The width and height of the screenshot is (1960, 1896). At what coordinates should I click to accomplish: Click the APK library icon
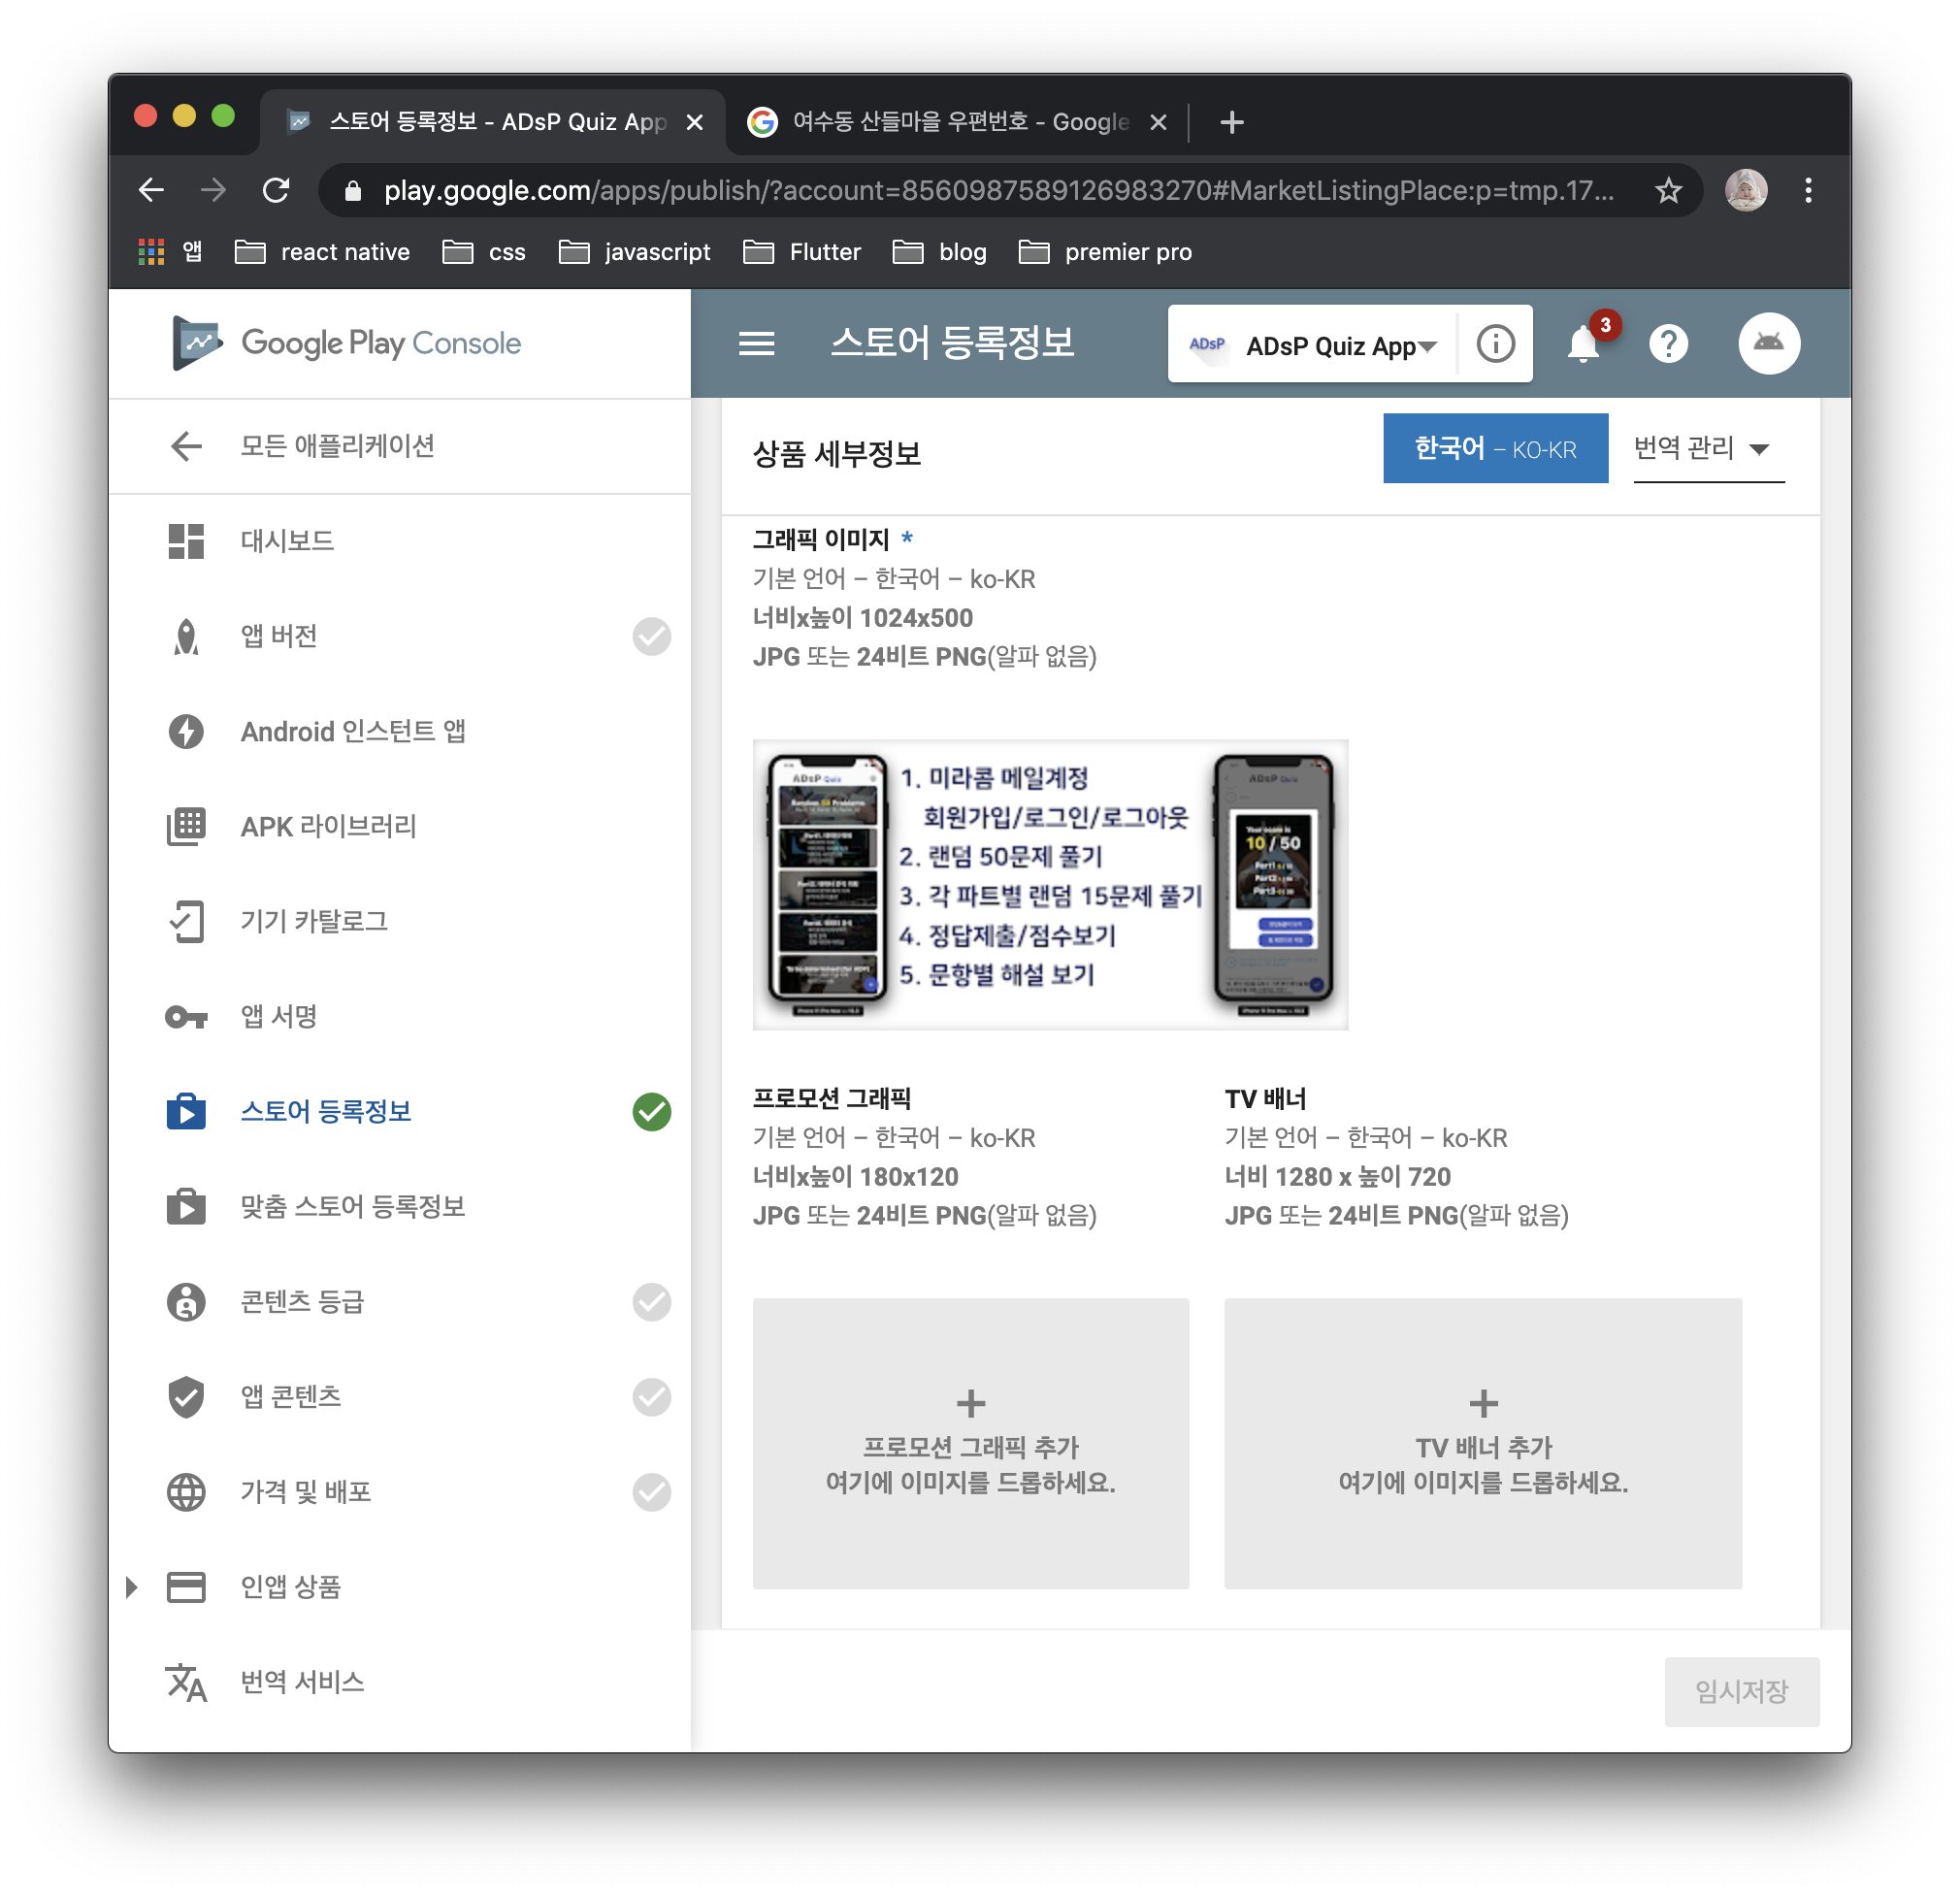pos(186,826)
